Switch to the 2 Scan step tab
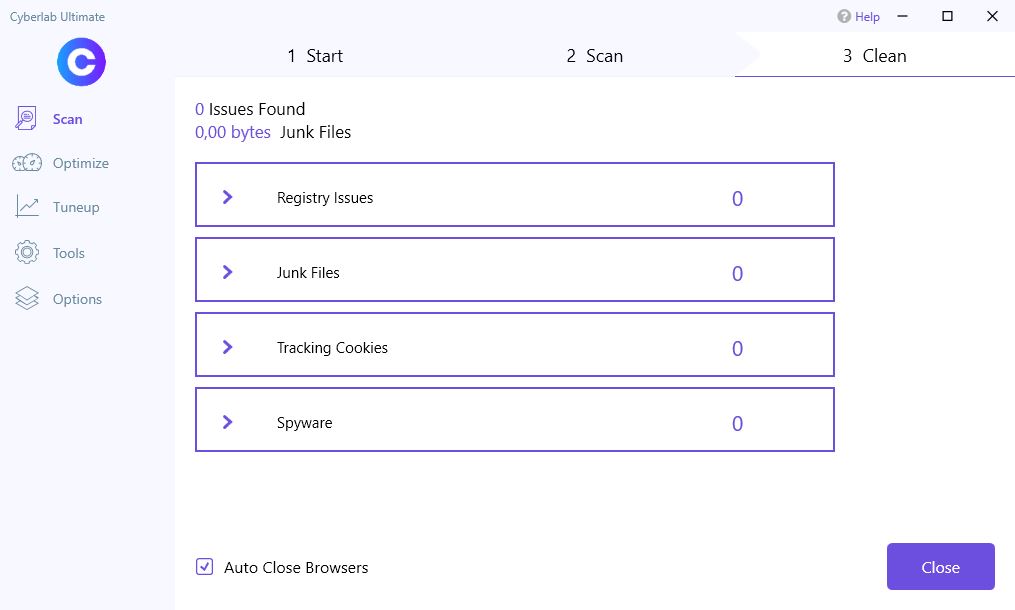This screenshot has height=610, width=1015. (x=594, y=56)
